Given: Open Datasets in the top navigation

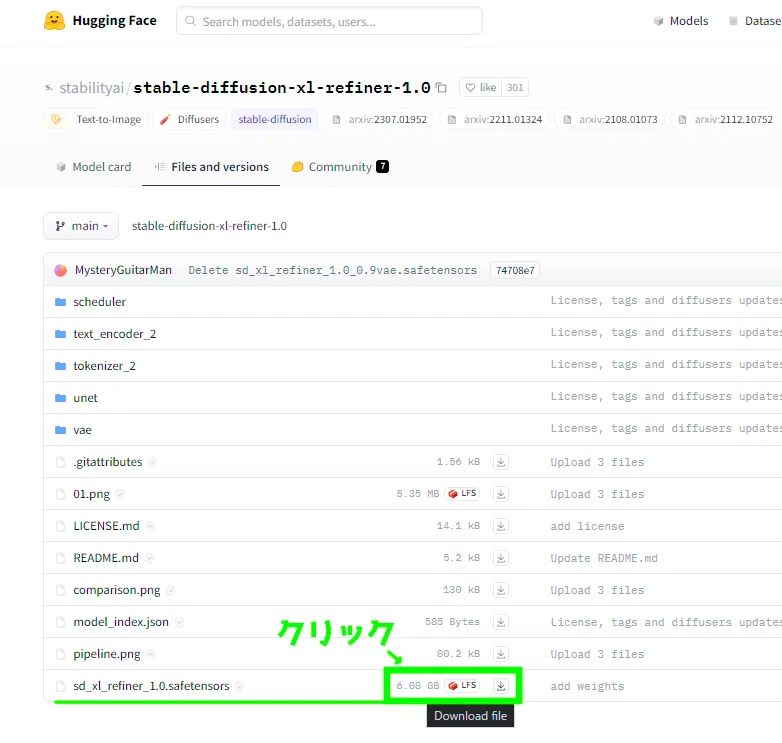Looking at the screenshot, I should [x=755, y=21].
